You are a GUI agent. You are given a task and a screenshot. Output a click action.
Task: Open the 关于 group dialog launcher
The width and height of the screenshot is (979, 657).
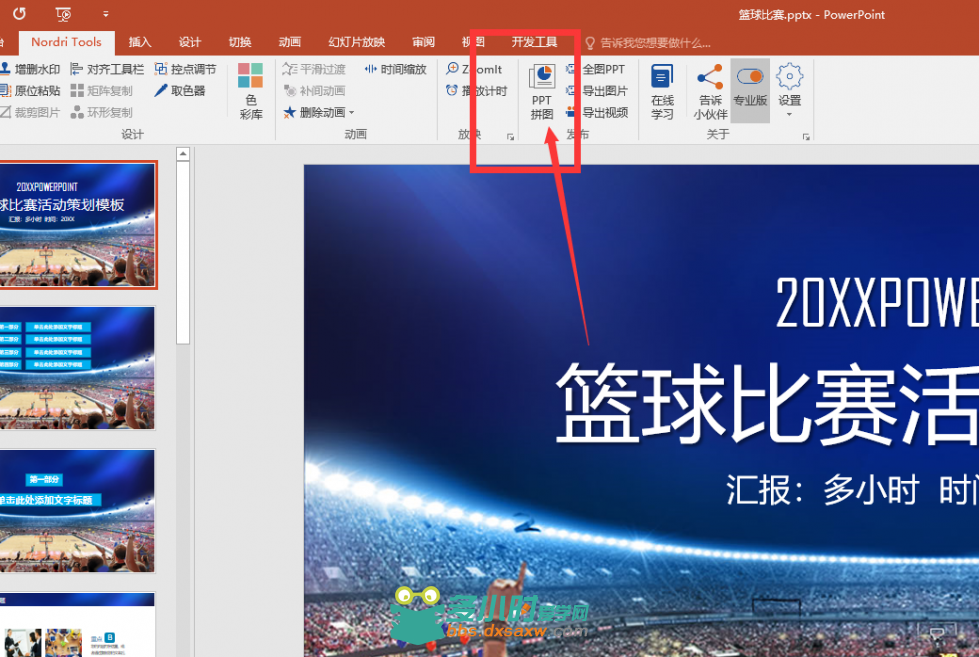(806, 137)
